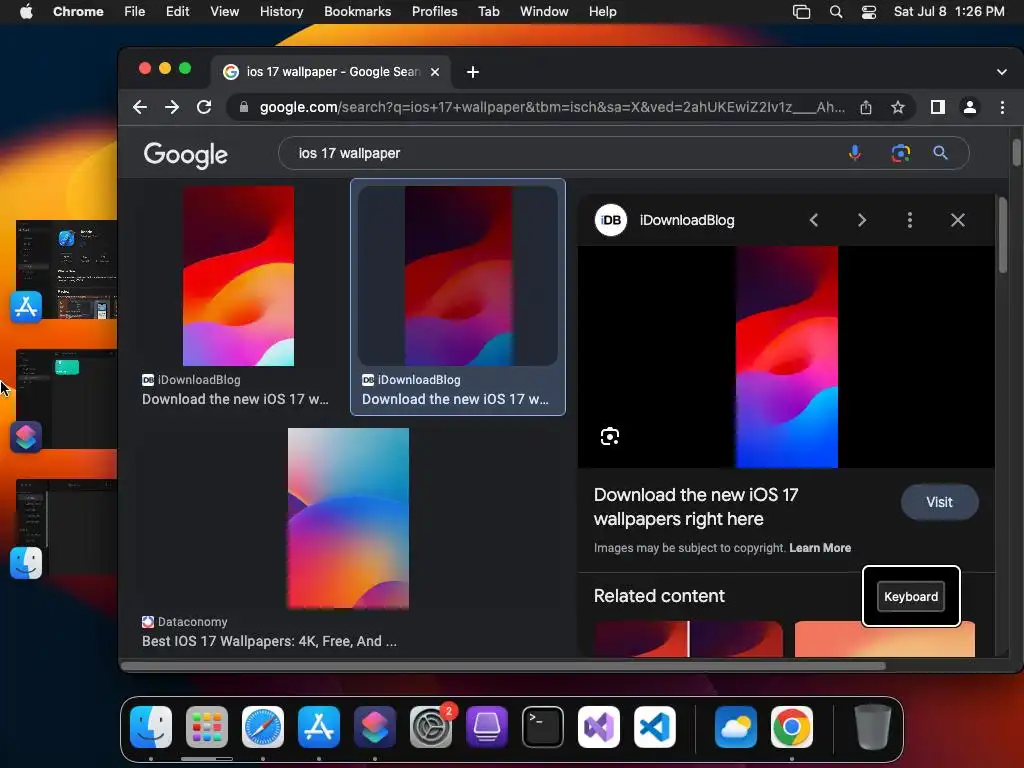Open the Window menu

pos(544,12)
